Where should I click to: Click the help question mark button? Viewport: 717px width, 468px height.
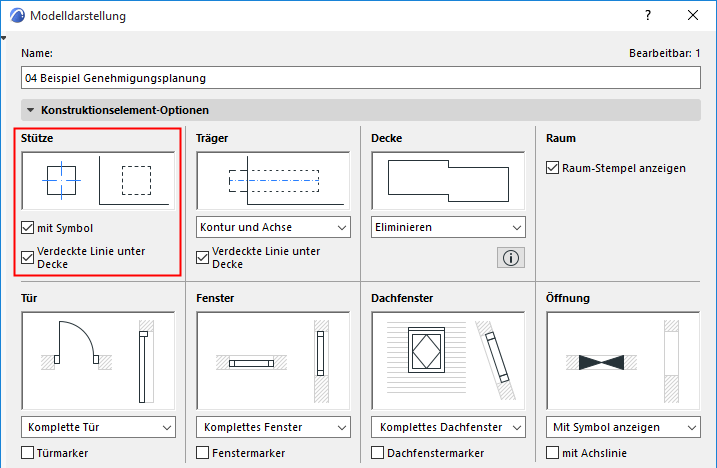pos(648,16)
